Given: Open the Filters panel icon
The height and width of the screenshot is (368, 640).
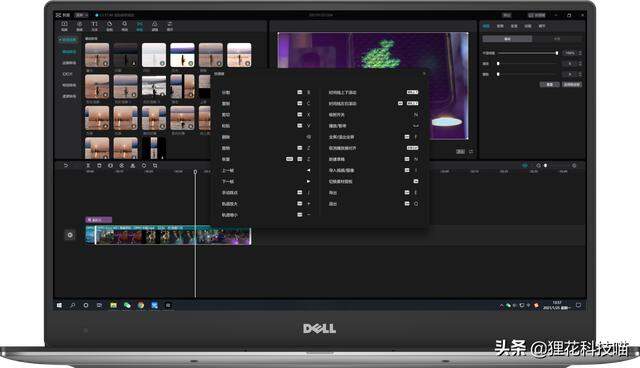Looking at the screenshot, I should (155, 26).
